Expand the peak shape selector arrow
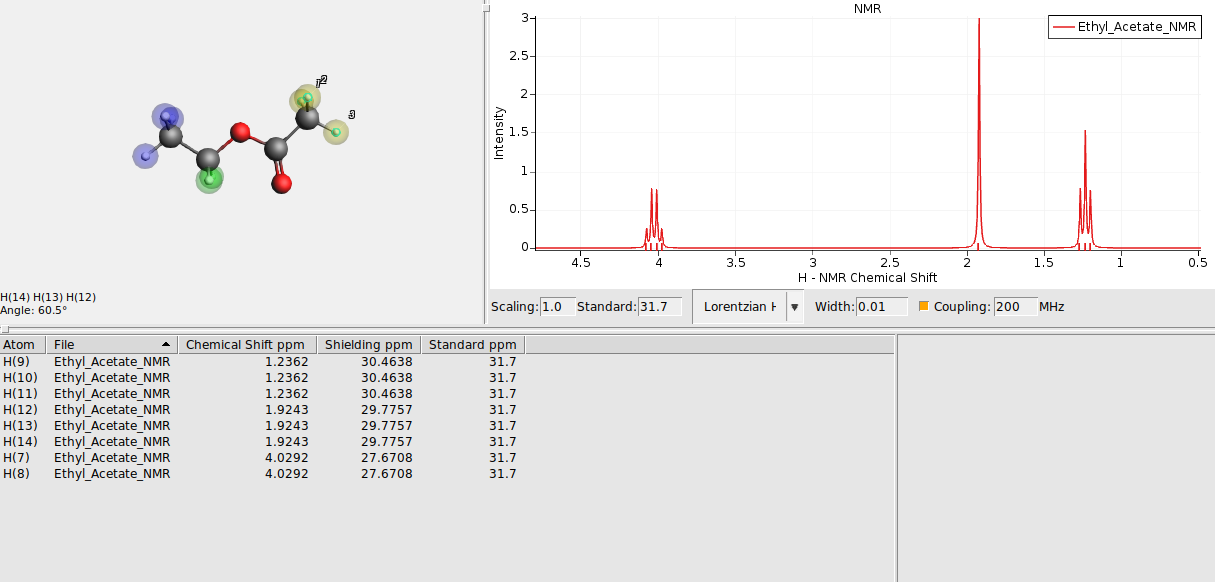This screenshot has width=1215, height=582. point(794,307)
